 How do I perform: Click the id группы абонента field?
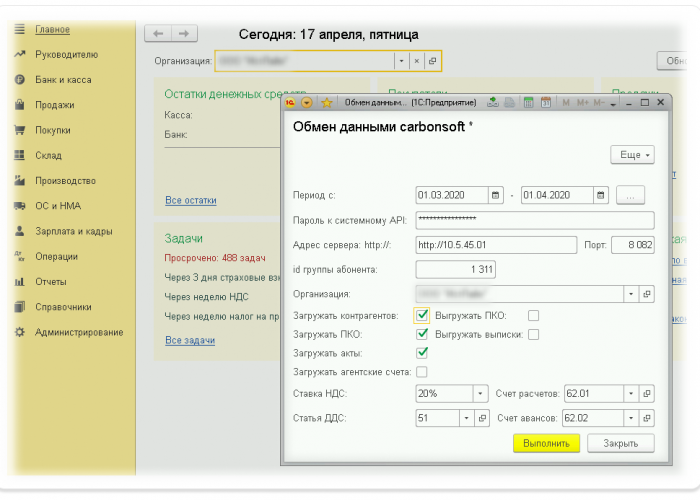pos(455,270)
